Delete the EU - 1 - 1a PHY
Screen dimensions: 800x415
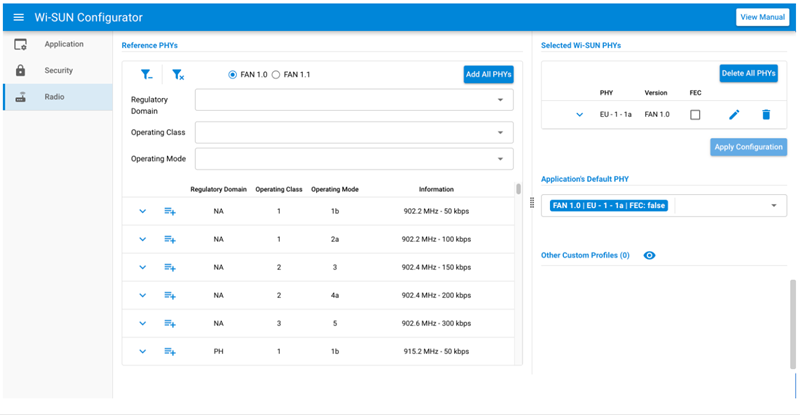[x=766, y=114]
